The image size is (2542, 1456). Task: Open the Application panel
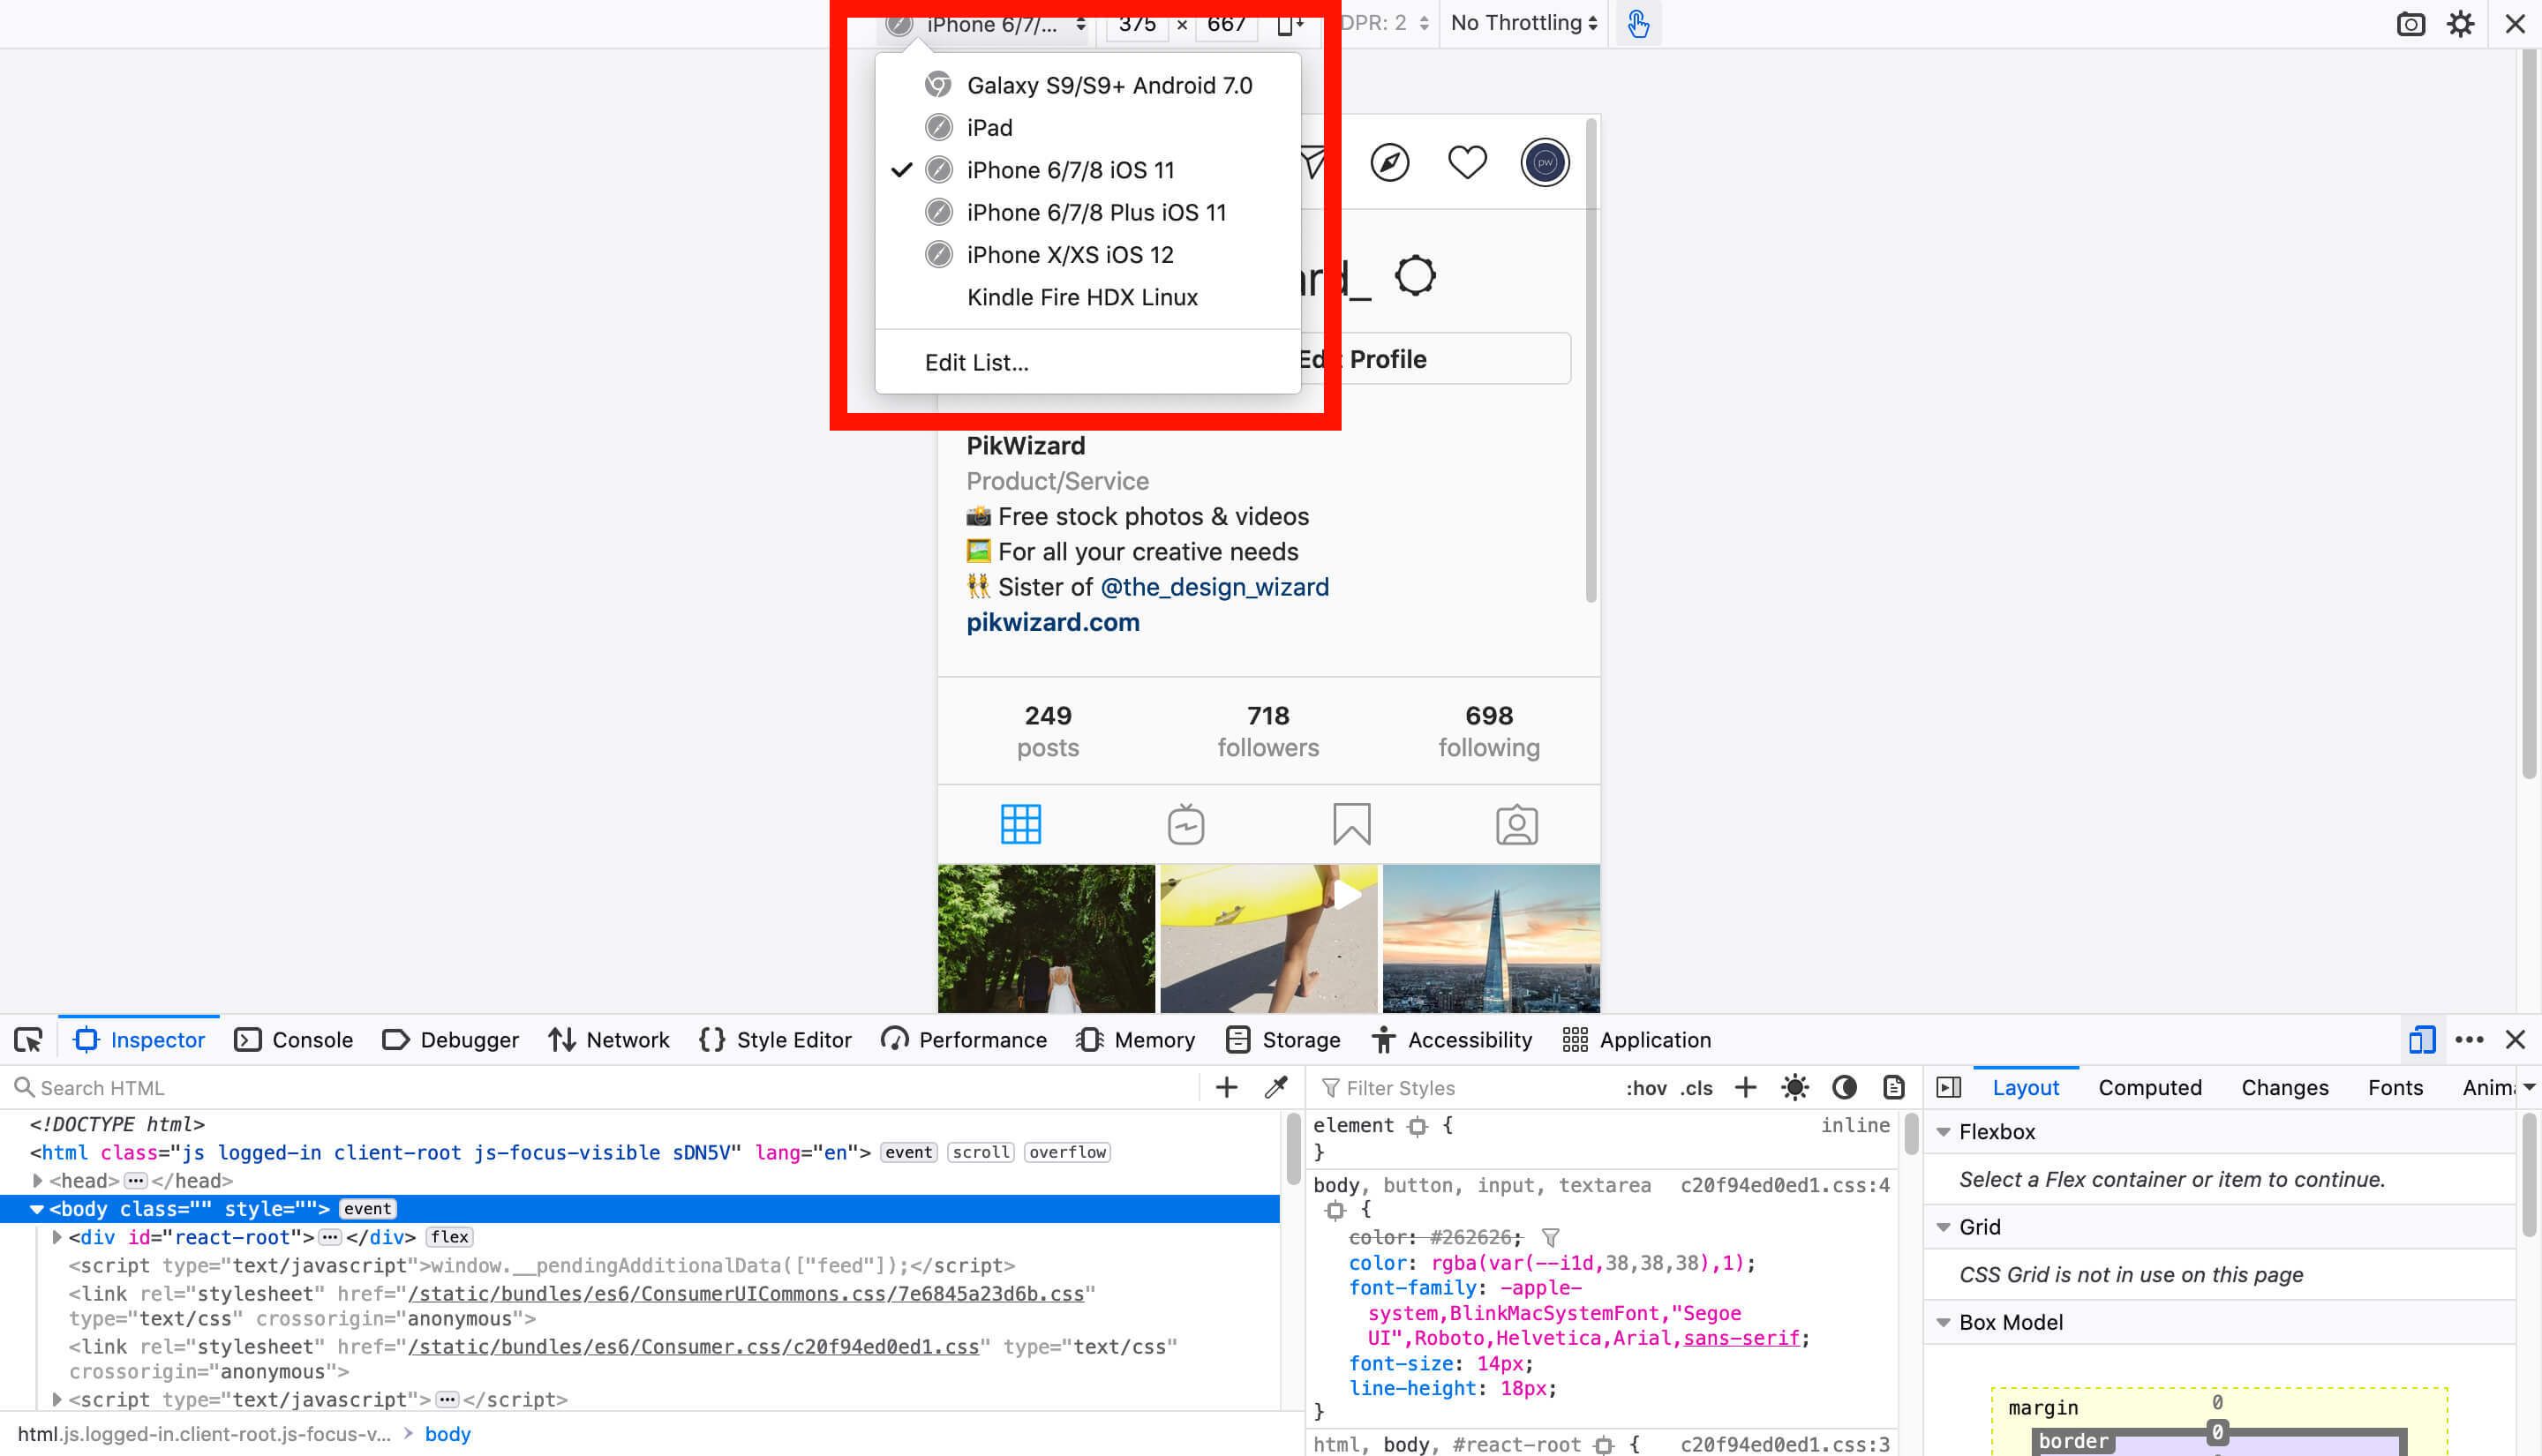[x=1637, y=1040]
